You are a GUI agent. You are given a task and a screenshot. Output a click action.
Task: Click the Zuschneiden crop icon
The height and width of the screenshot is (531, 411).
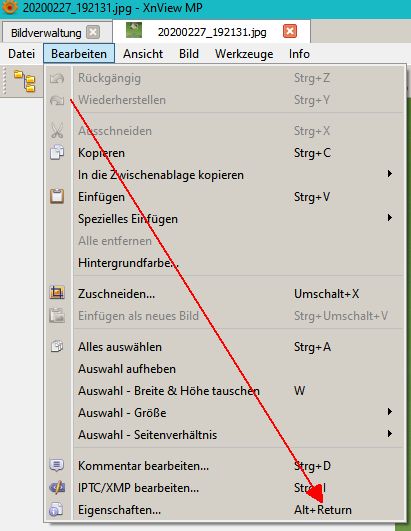pos(57,293)
